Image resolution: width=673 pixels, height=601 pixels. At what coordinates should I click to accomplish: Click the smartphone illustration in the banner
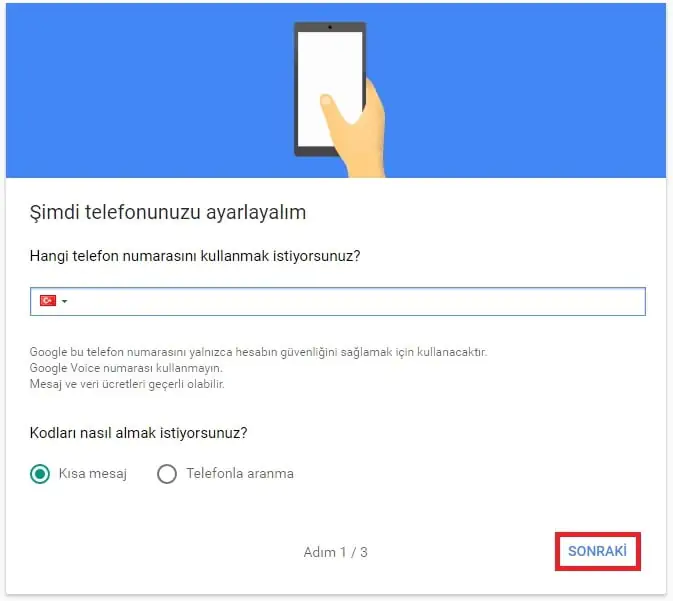pyautogui.click(x=330, y=89)
